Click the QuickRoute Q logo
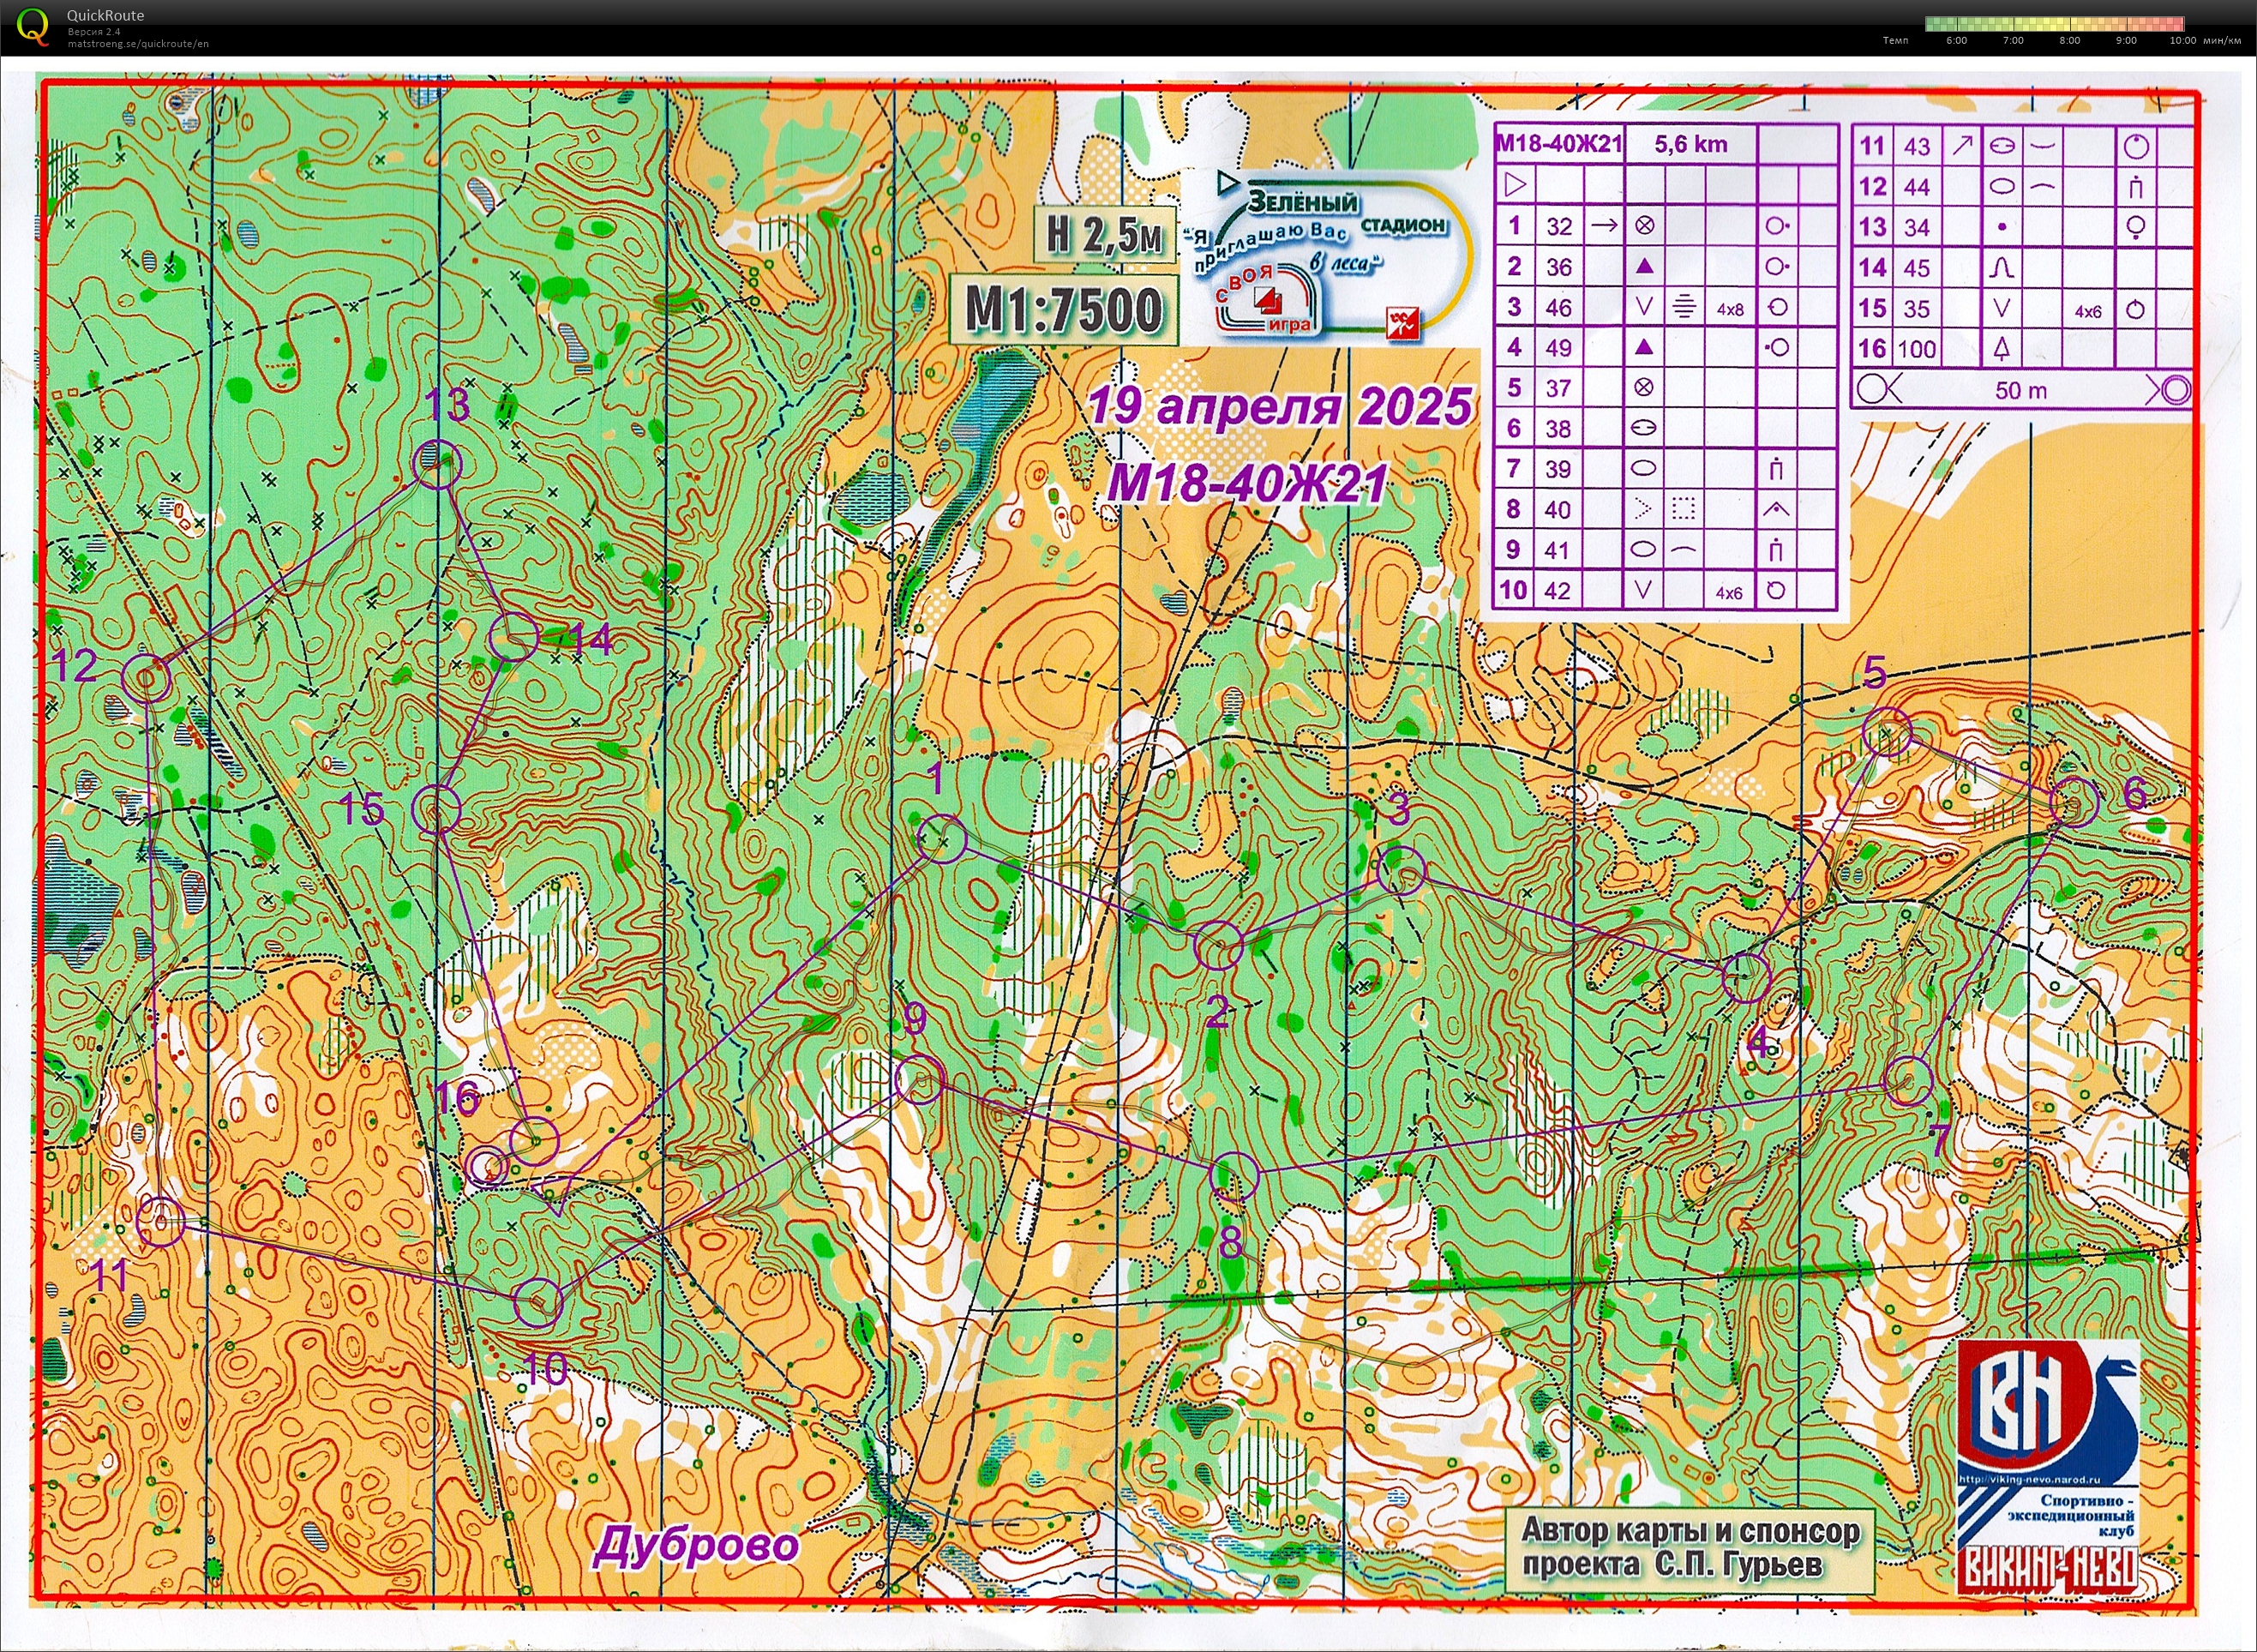The height and width of the screenshot is (1652, 2257). coord(33,27)
